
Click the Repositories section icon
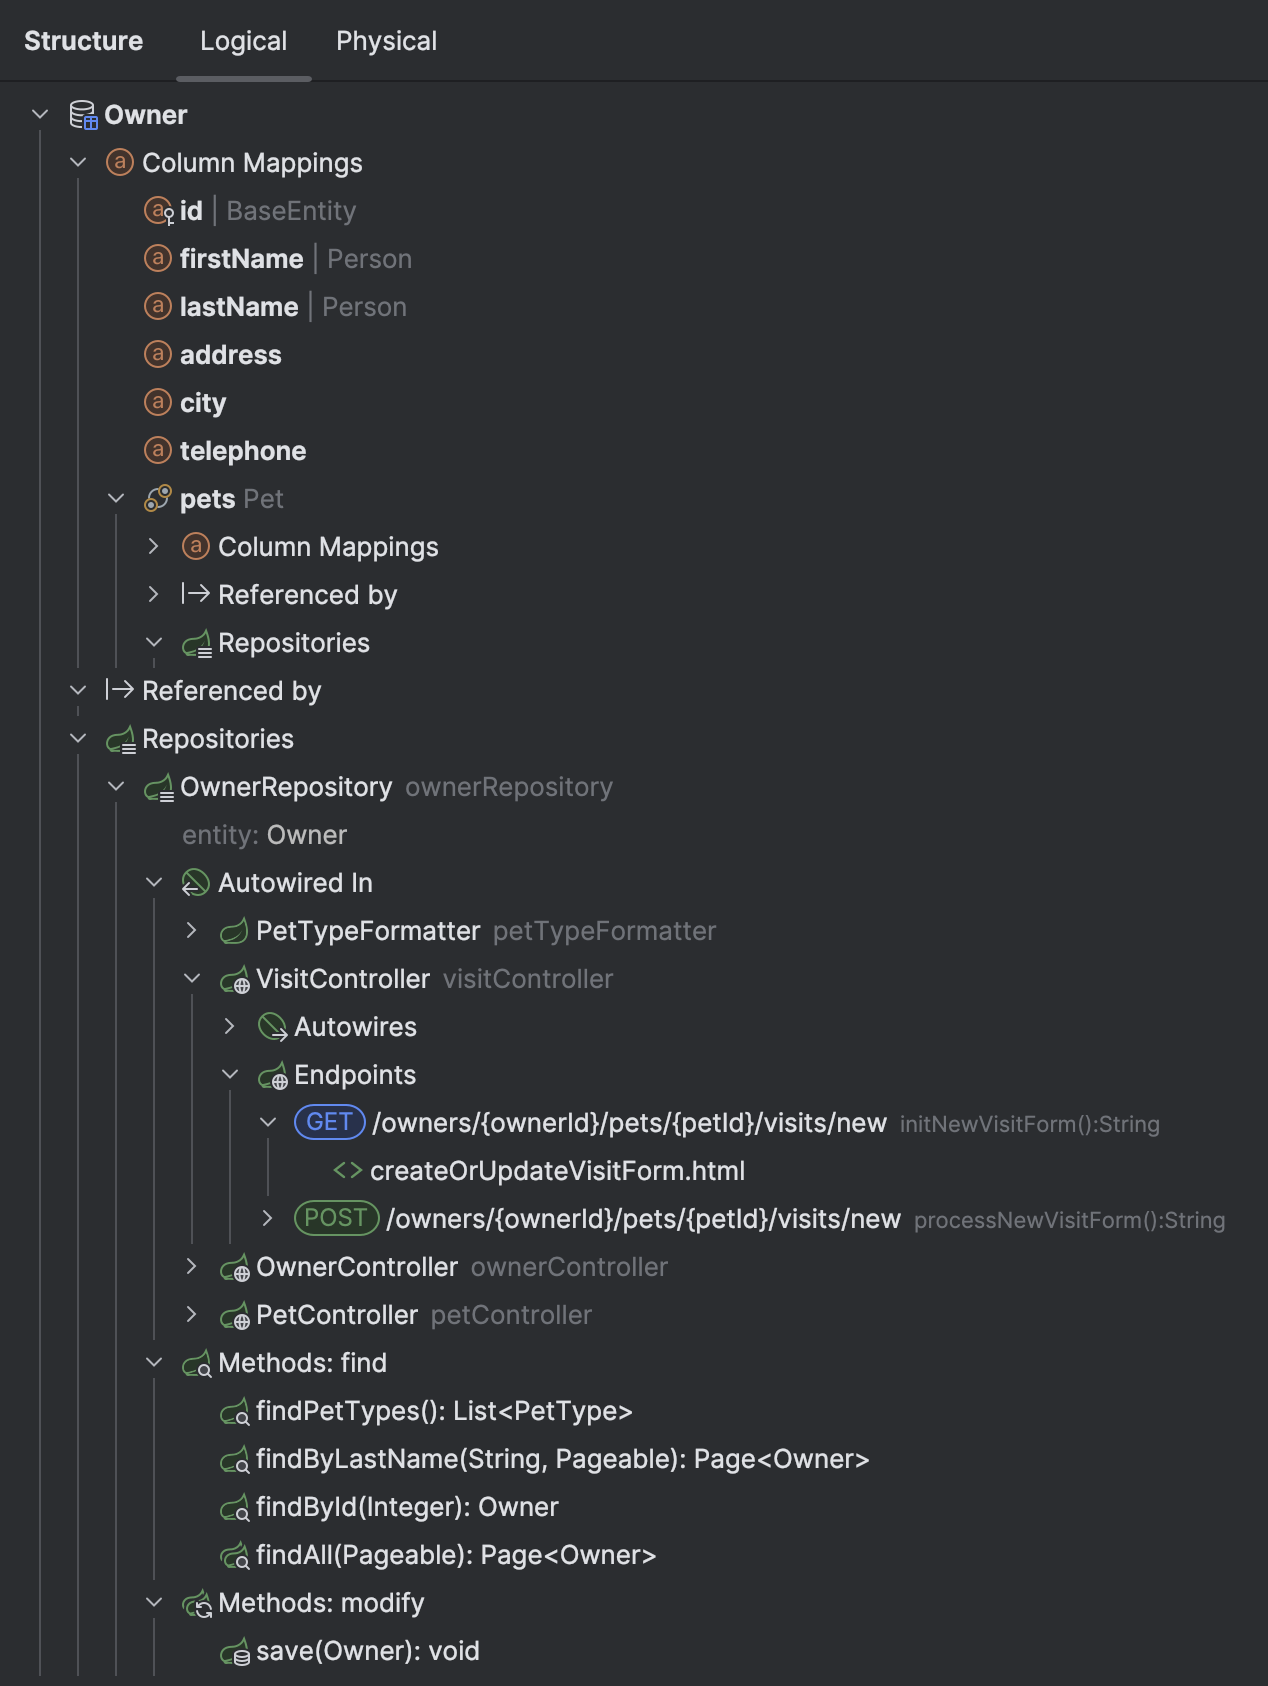click(120, 738)
